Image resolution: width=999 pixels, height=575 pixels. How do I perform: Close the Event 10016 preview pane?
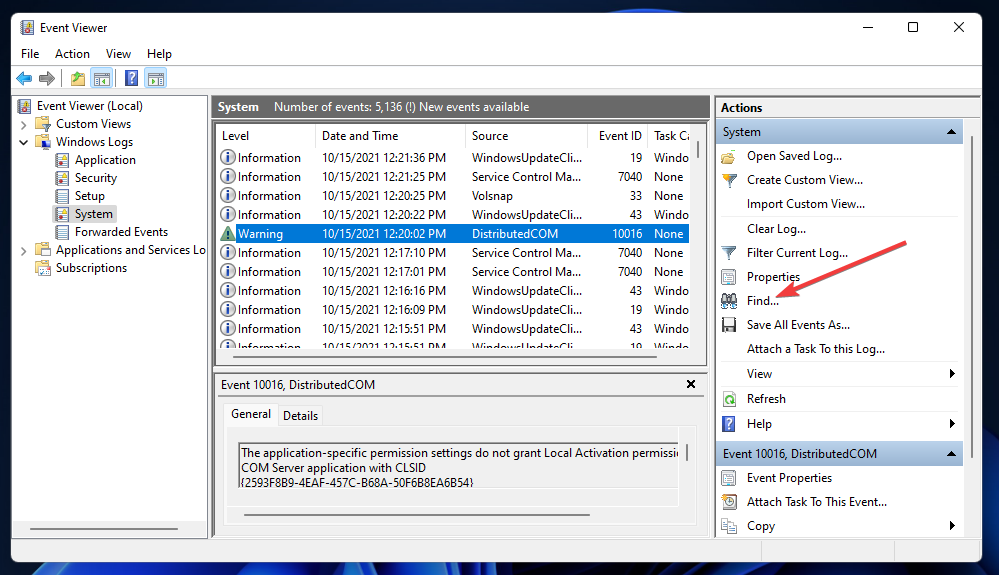[691, 384]
